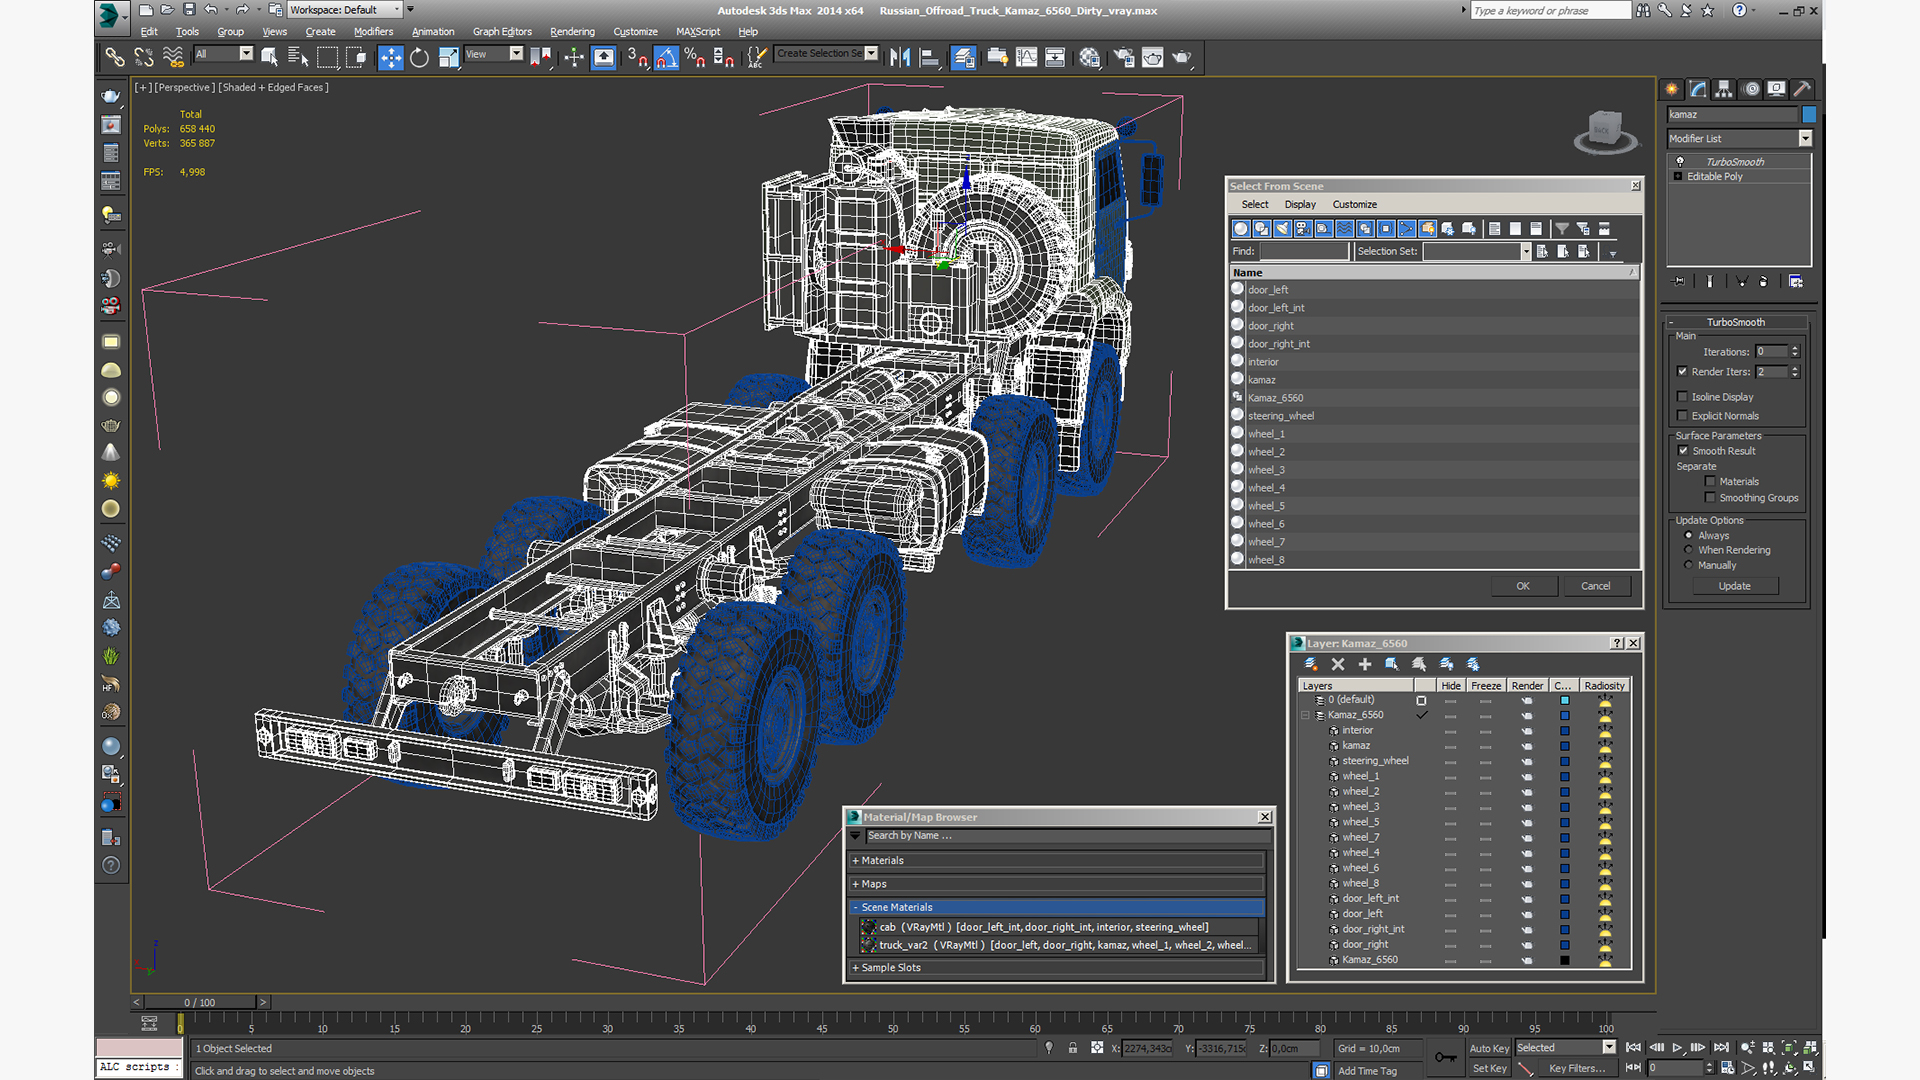Toggle Display Geometry filter in Select From Scene

click(x=1241, y=229)
